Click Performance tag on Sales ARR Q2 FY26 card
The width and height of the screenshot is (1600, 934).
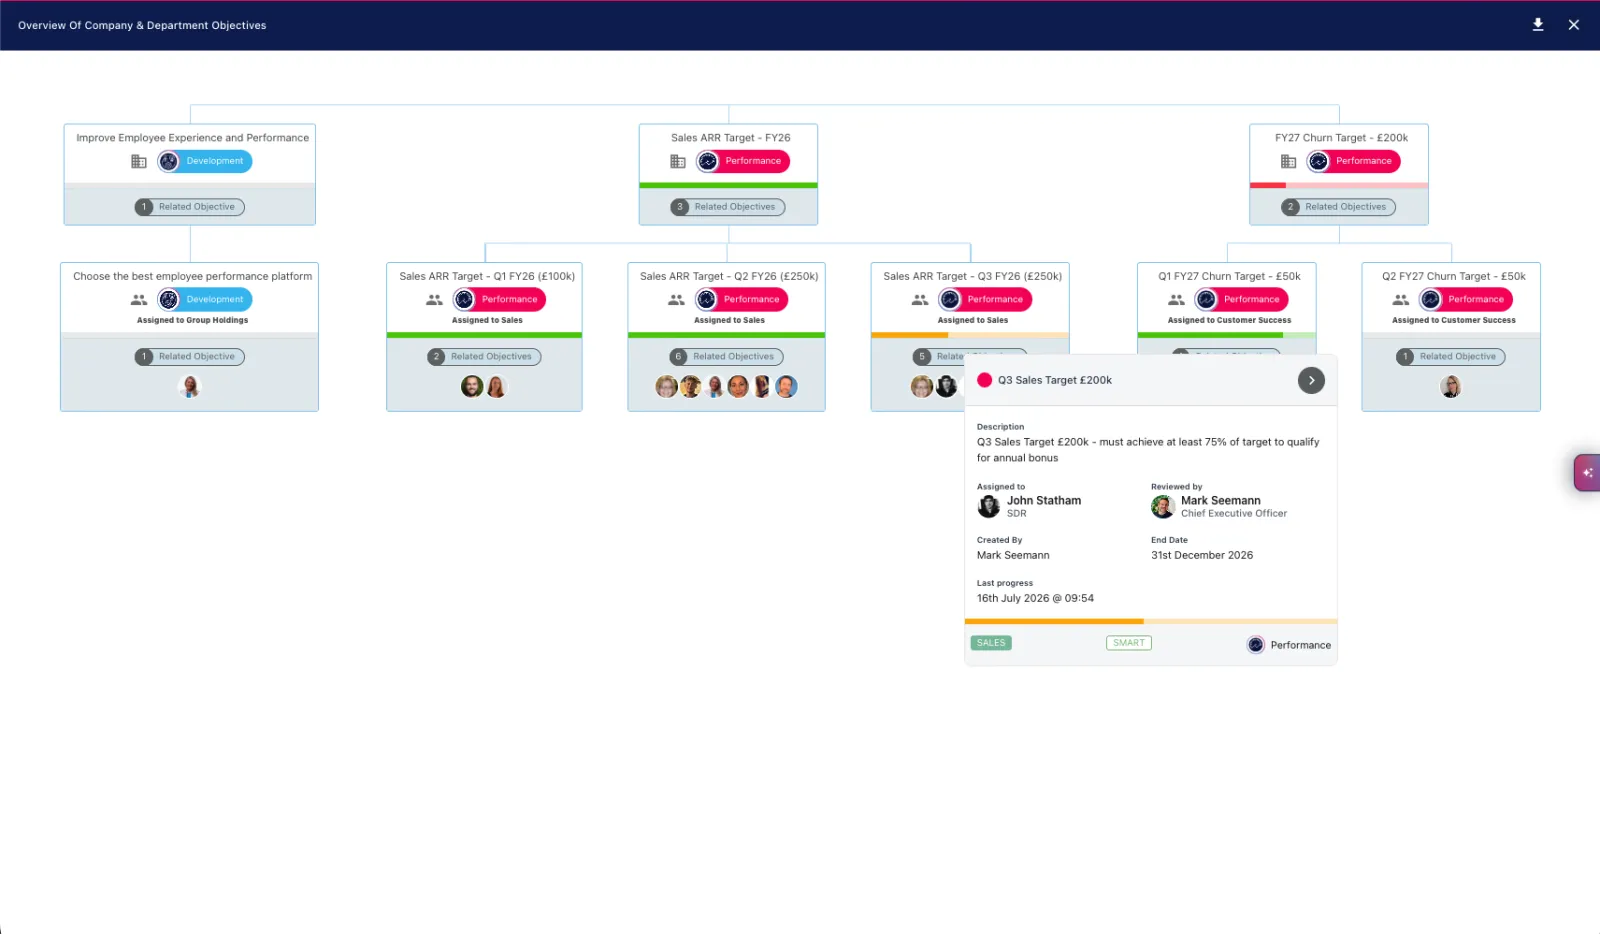pyautogui.click(x=742, y=299)
